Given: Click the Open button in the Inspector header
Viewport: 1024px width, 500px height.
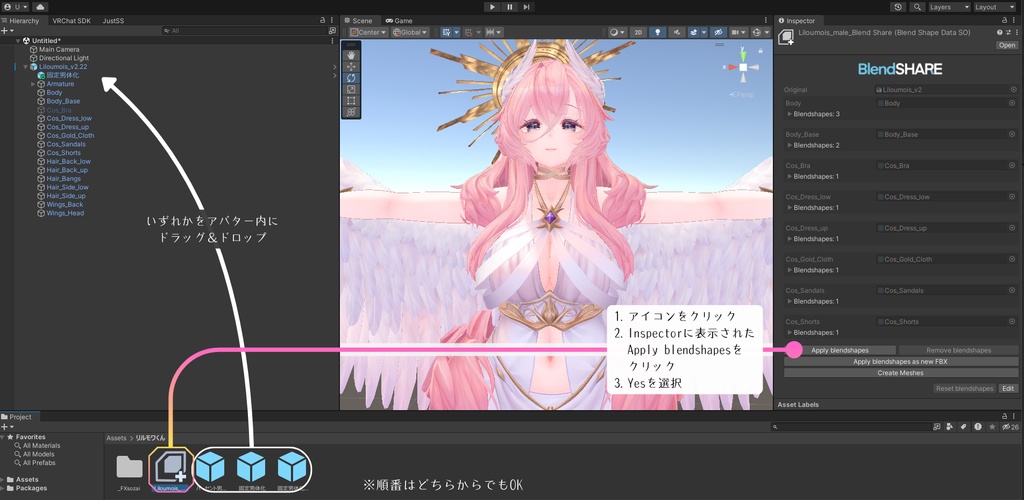Looking at the screenshot, I should click(x=1006, y=46).
